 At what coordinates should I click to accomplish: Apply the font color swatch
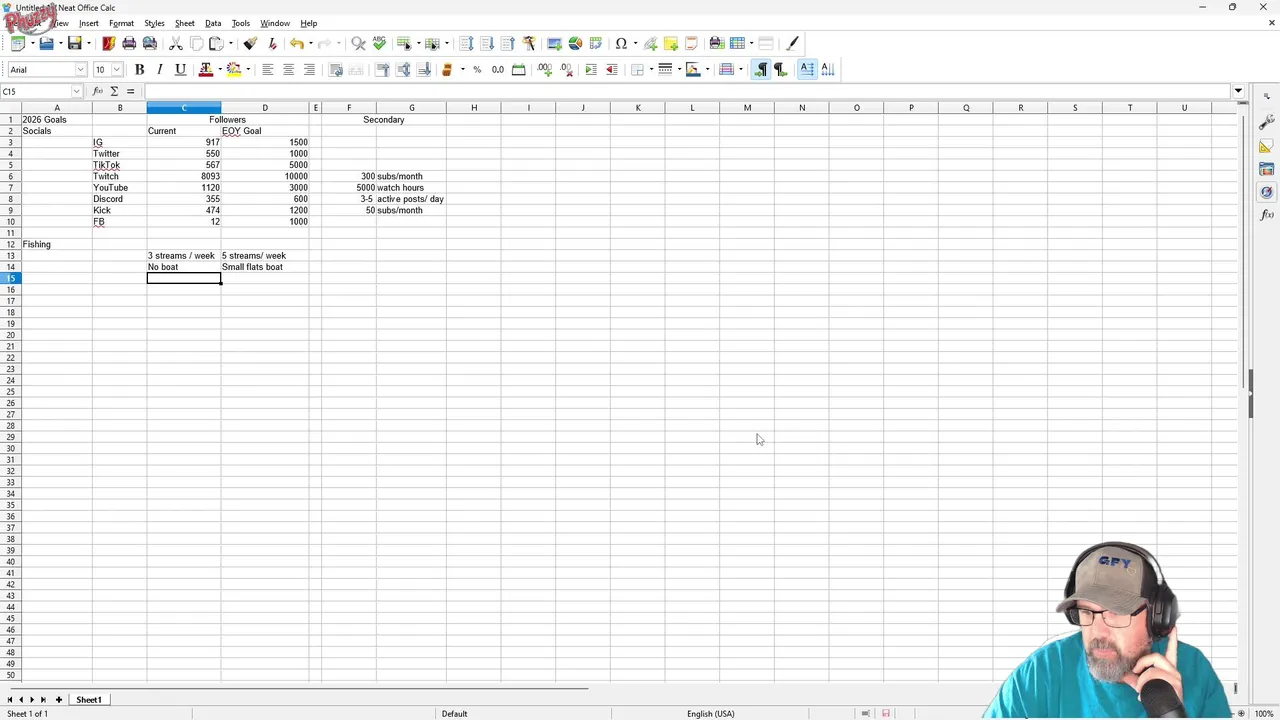coord(206,69)
